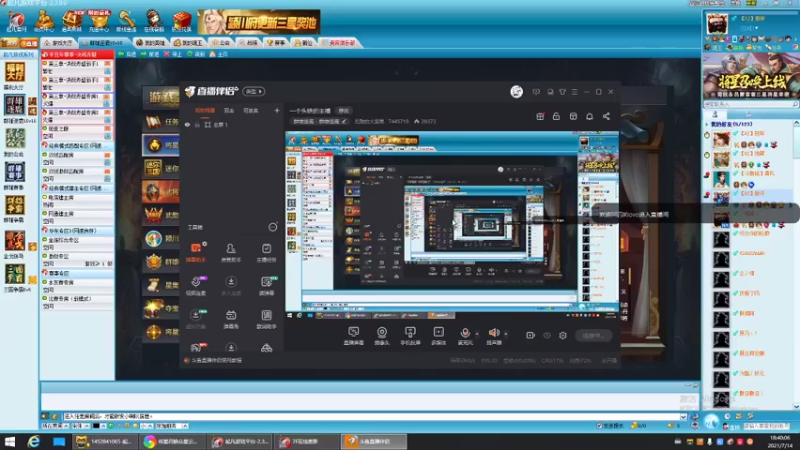Click the chat text input field

[371, 416]
